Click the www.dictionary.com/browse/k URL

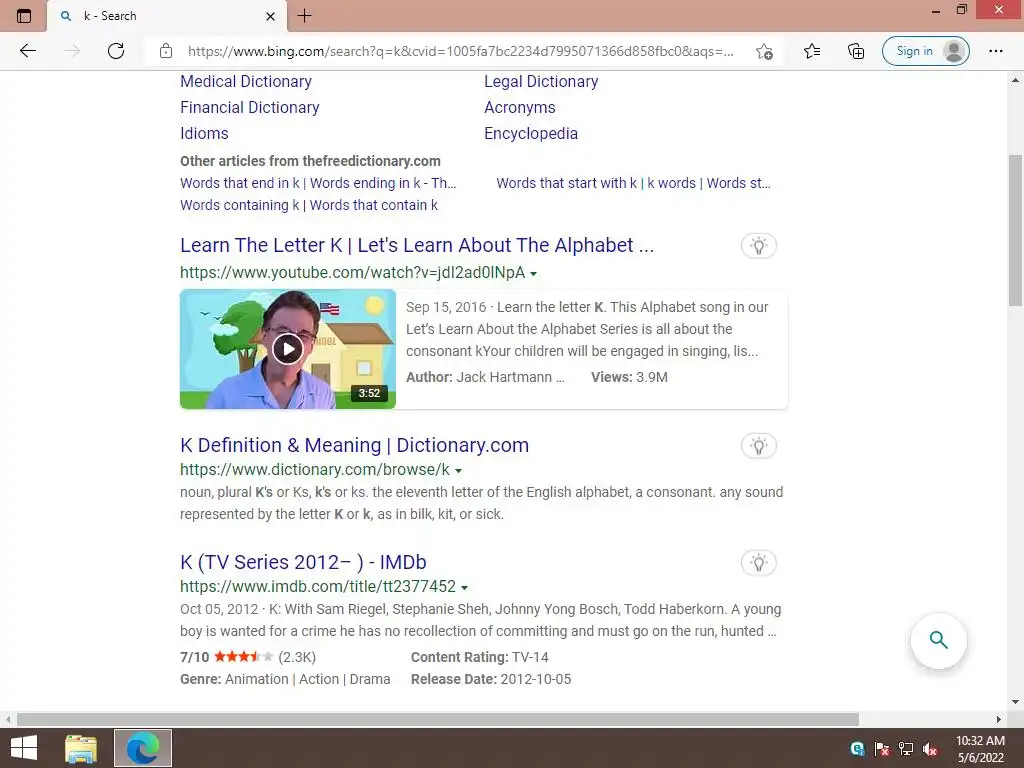click(315, 470)
